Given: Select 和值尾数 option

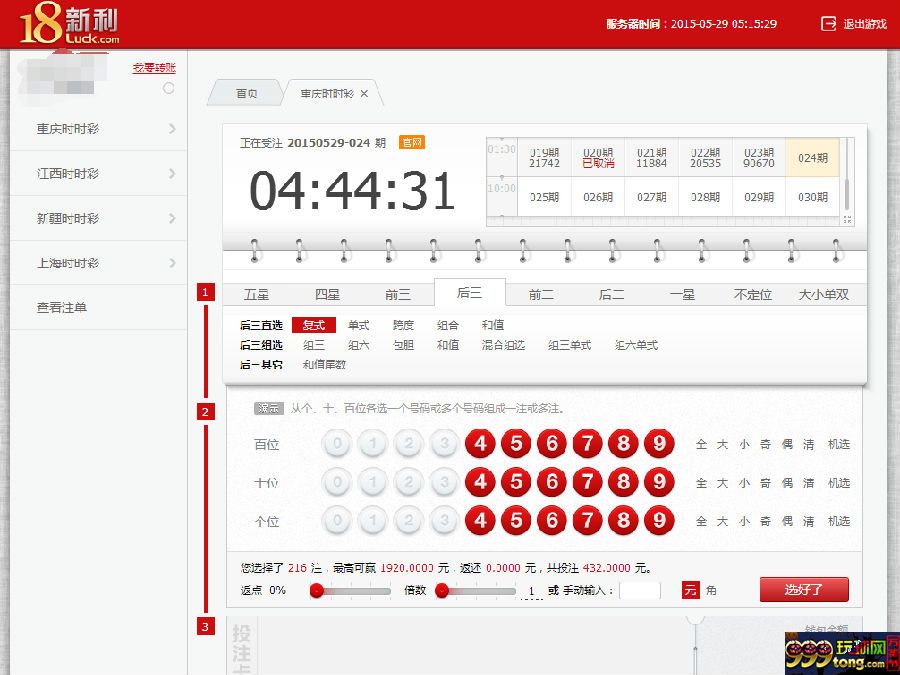Looking at the screenshot, I should point(324,364).
